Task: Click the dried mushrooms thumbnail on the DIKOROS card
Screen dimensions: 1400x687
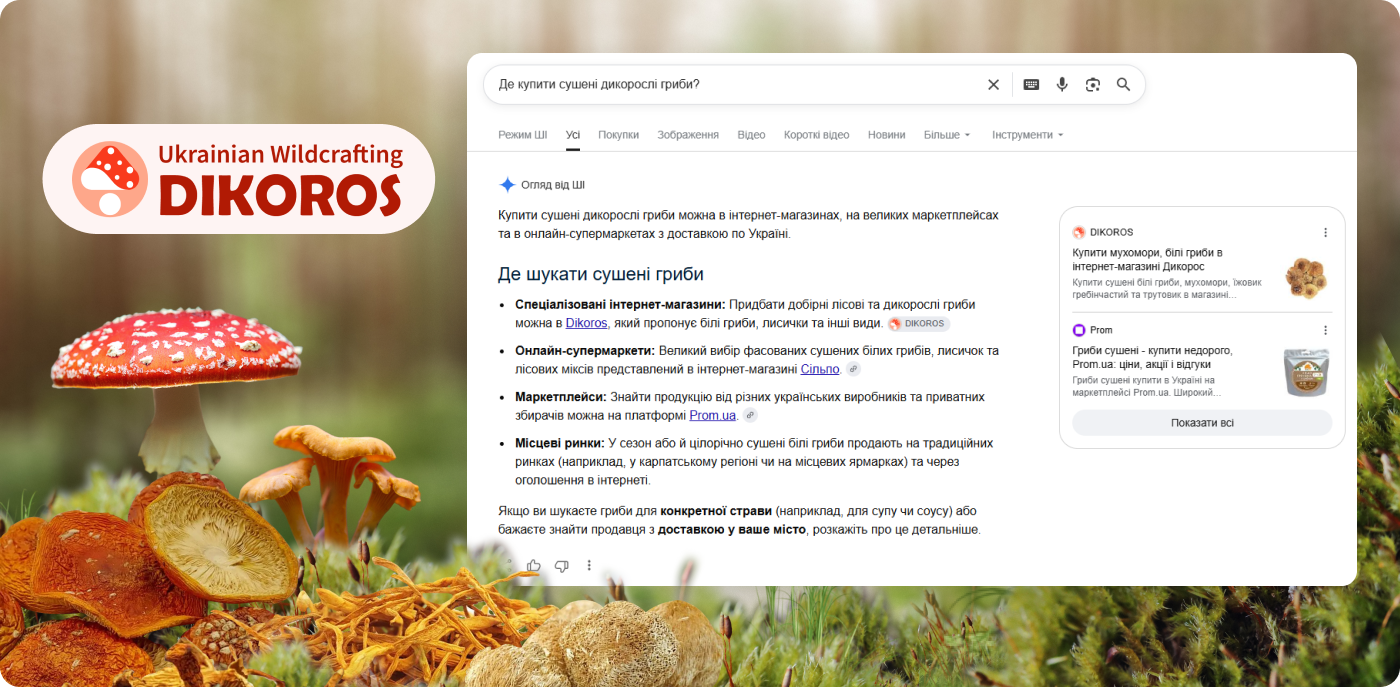Action: point(1306,277)
